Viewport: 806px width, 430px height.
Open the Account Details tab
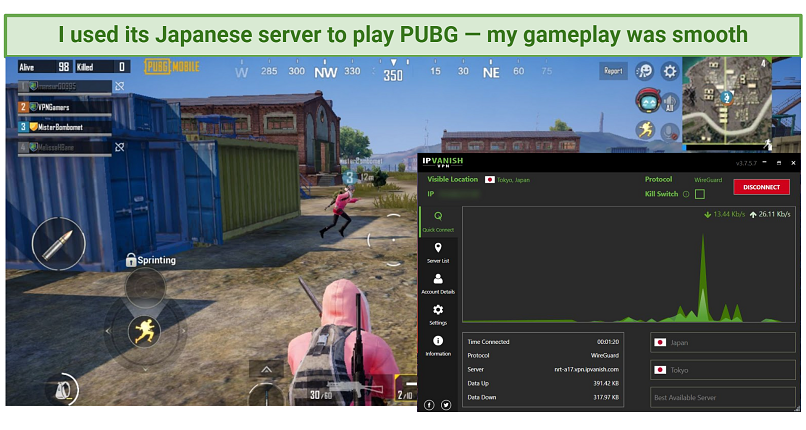tap(438, 284)
